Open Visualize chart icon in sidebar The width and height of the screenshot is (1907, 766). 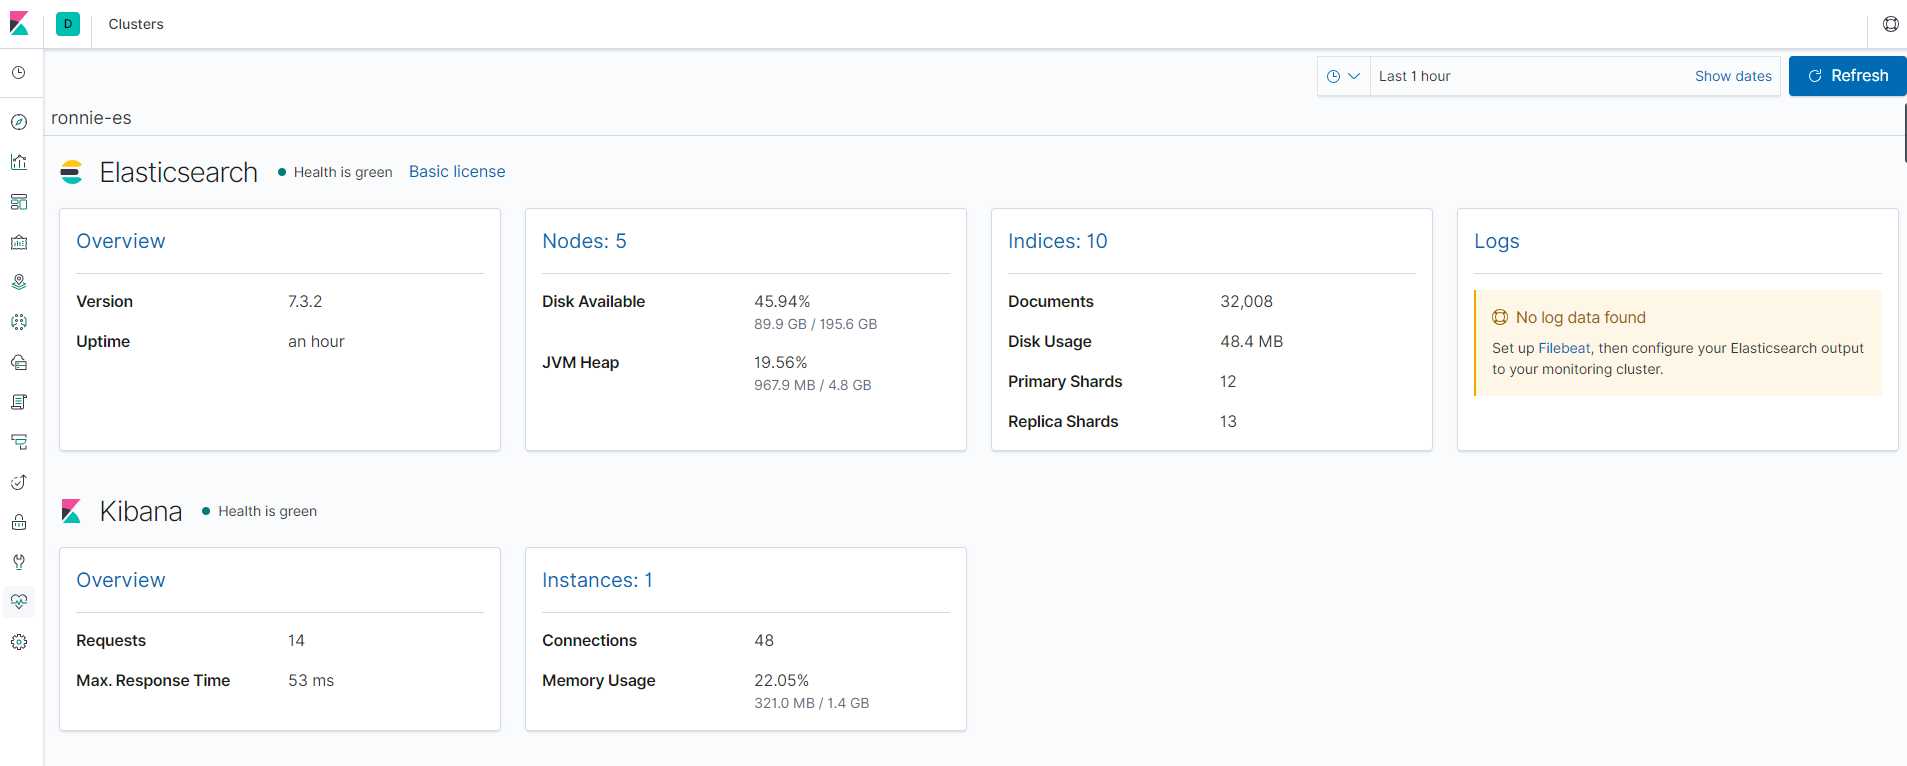tap(19, 162)
